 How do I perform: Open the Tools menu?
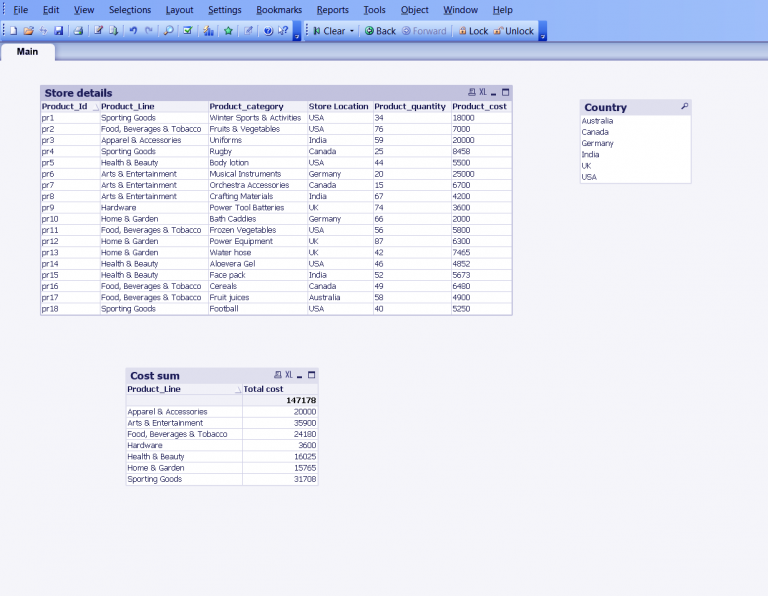pos(375,10)
